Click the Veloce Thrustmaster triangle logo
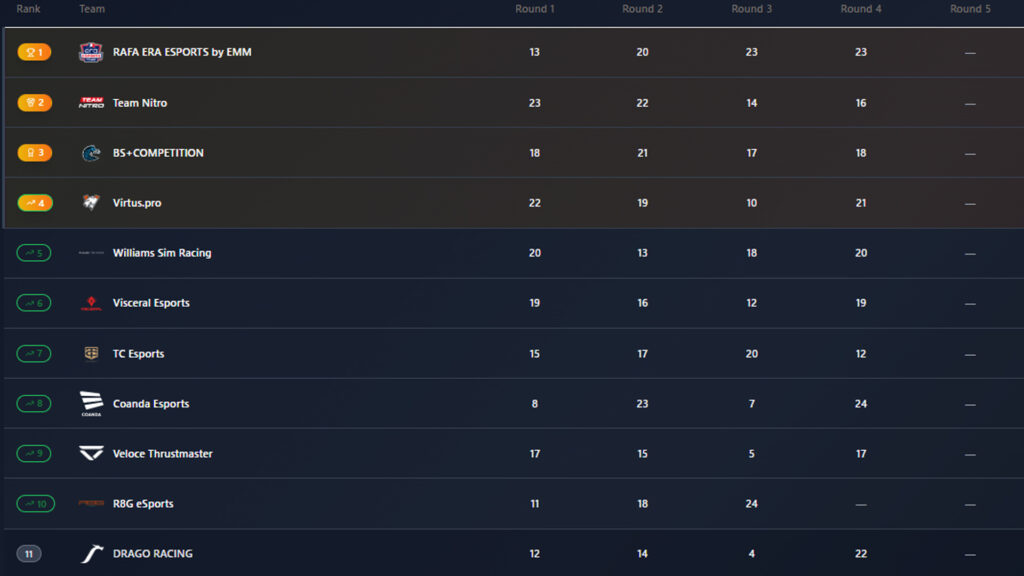The height and width of the screenshot is (576, 1024). 90,453
